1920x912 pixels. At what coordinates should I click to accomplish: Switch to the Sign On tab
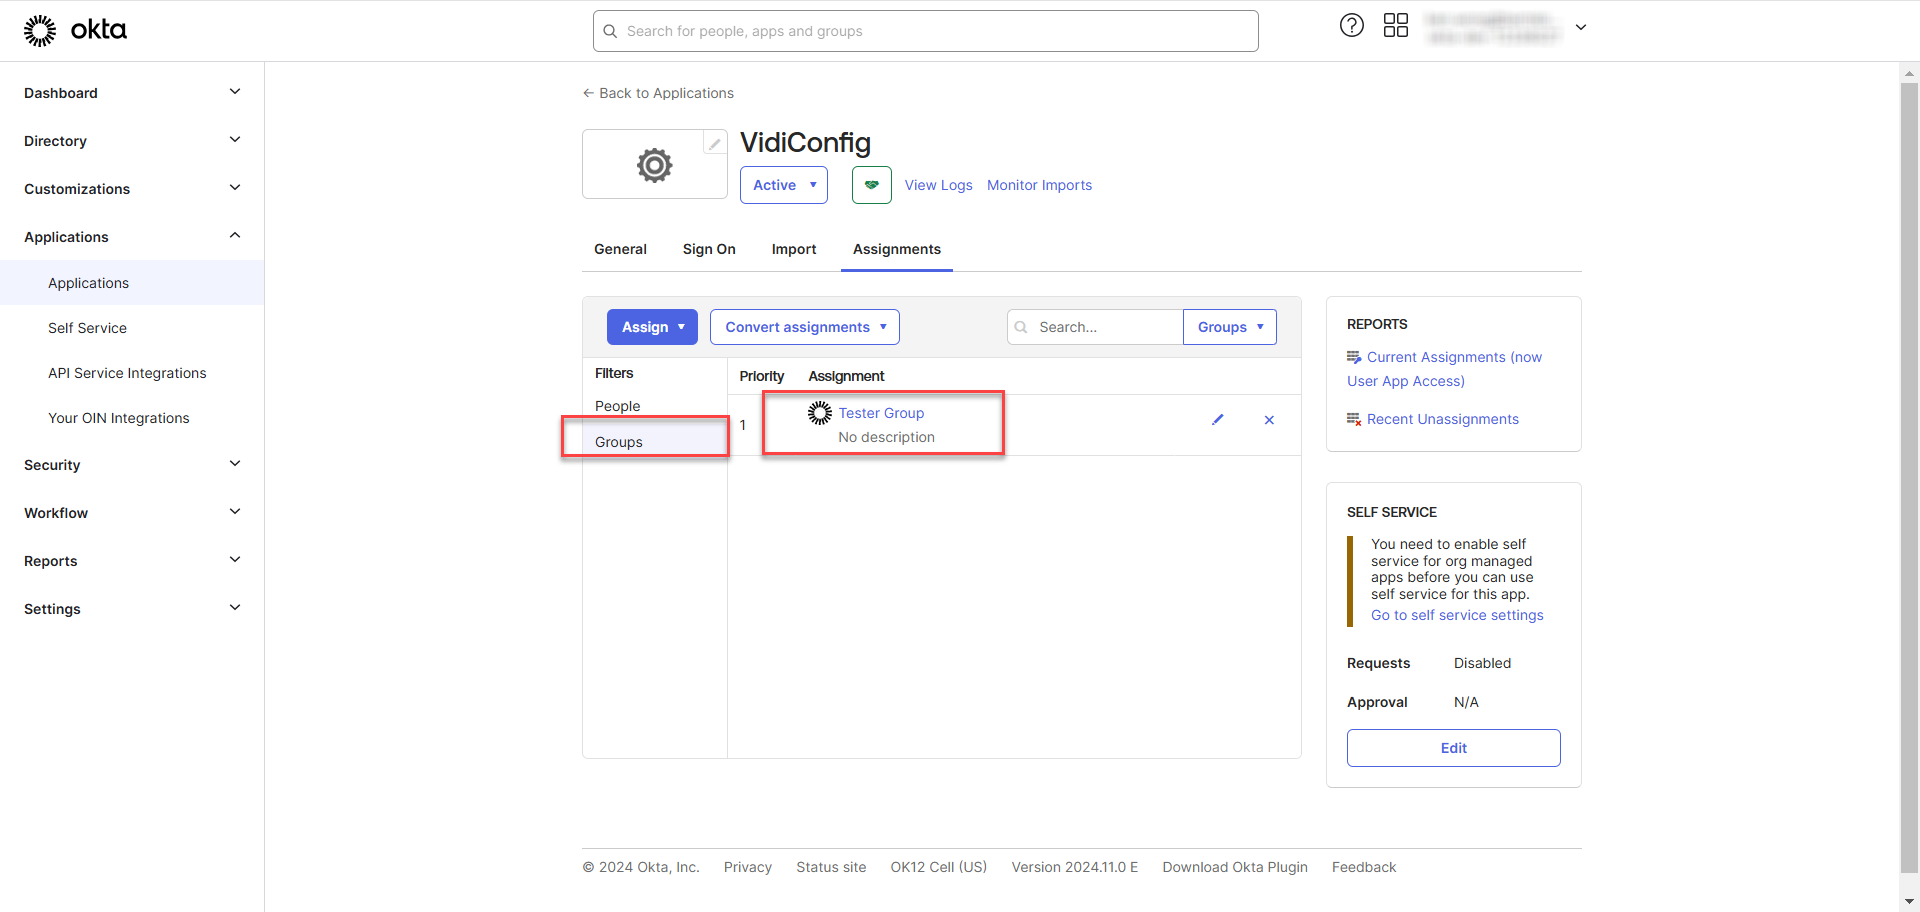tap(708, 249)
